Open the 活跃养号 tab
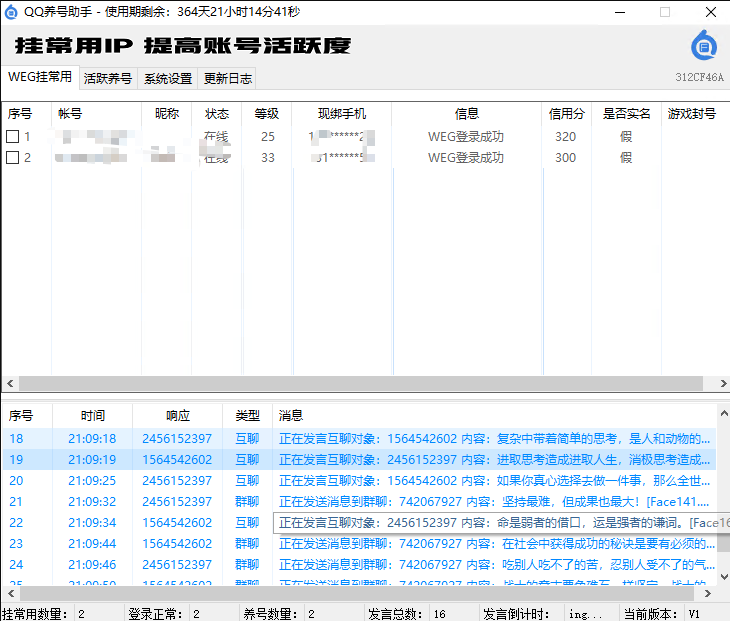This screenshot has width=730, height=621. click(108, 78)
